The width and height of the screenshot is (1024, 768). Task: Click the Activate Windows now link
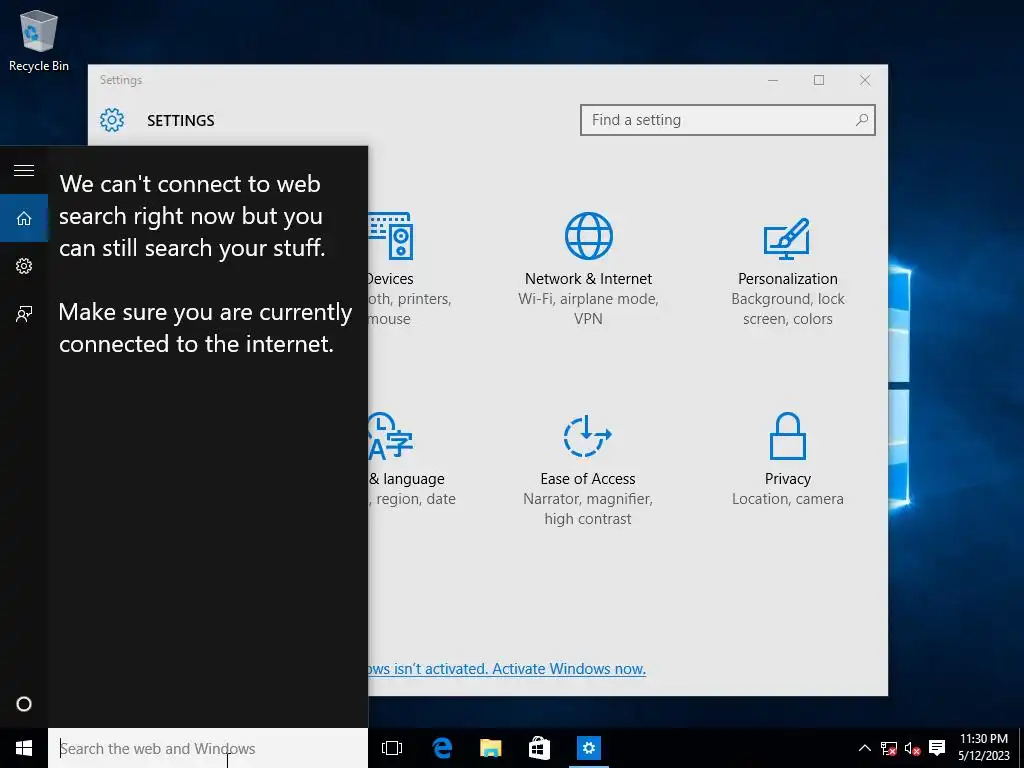(507, 669)
